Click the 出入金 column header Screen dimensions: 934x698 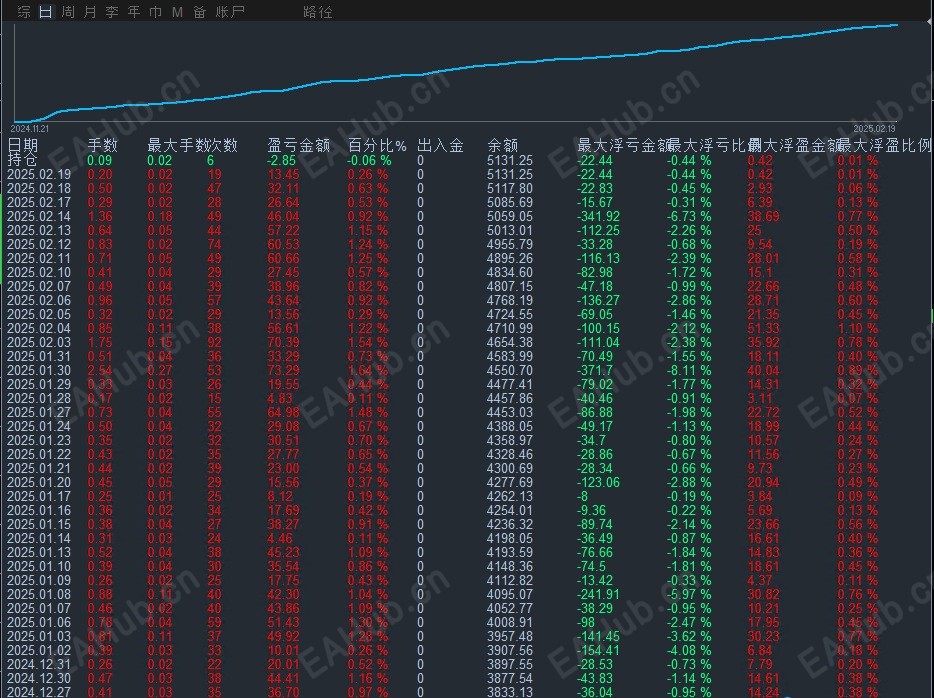(441, 143)
